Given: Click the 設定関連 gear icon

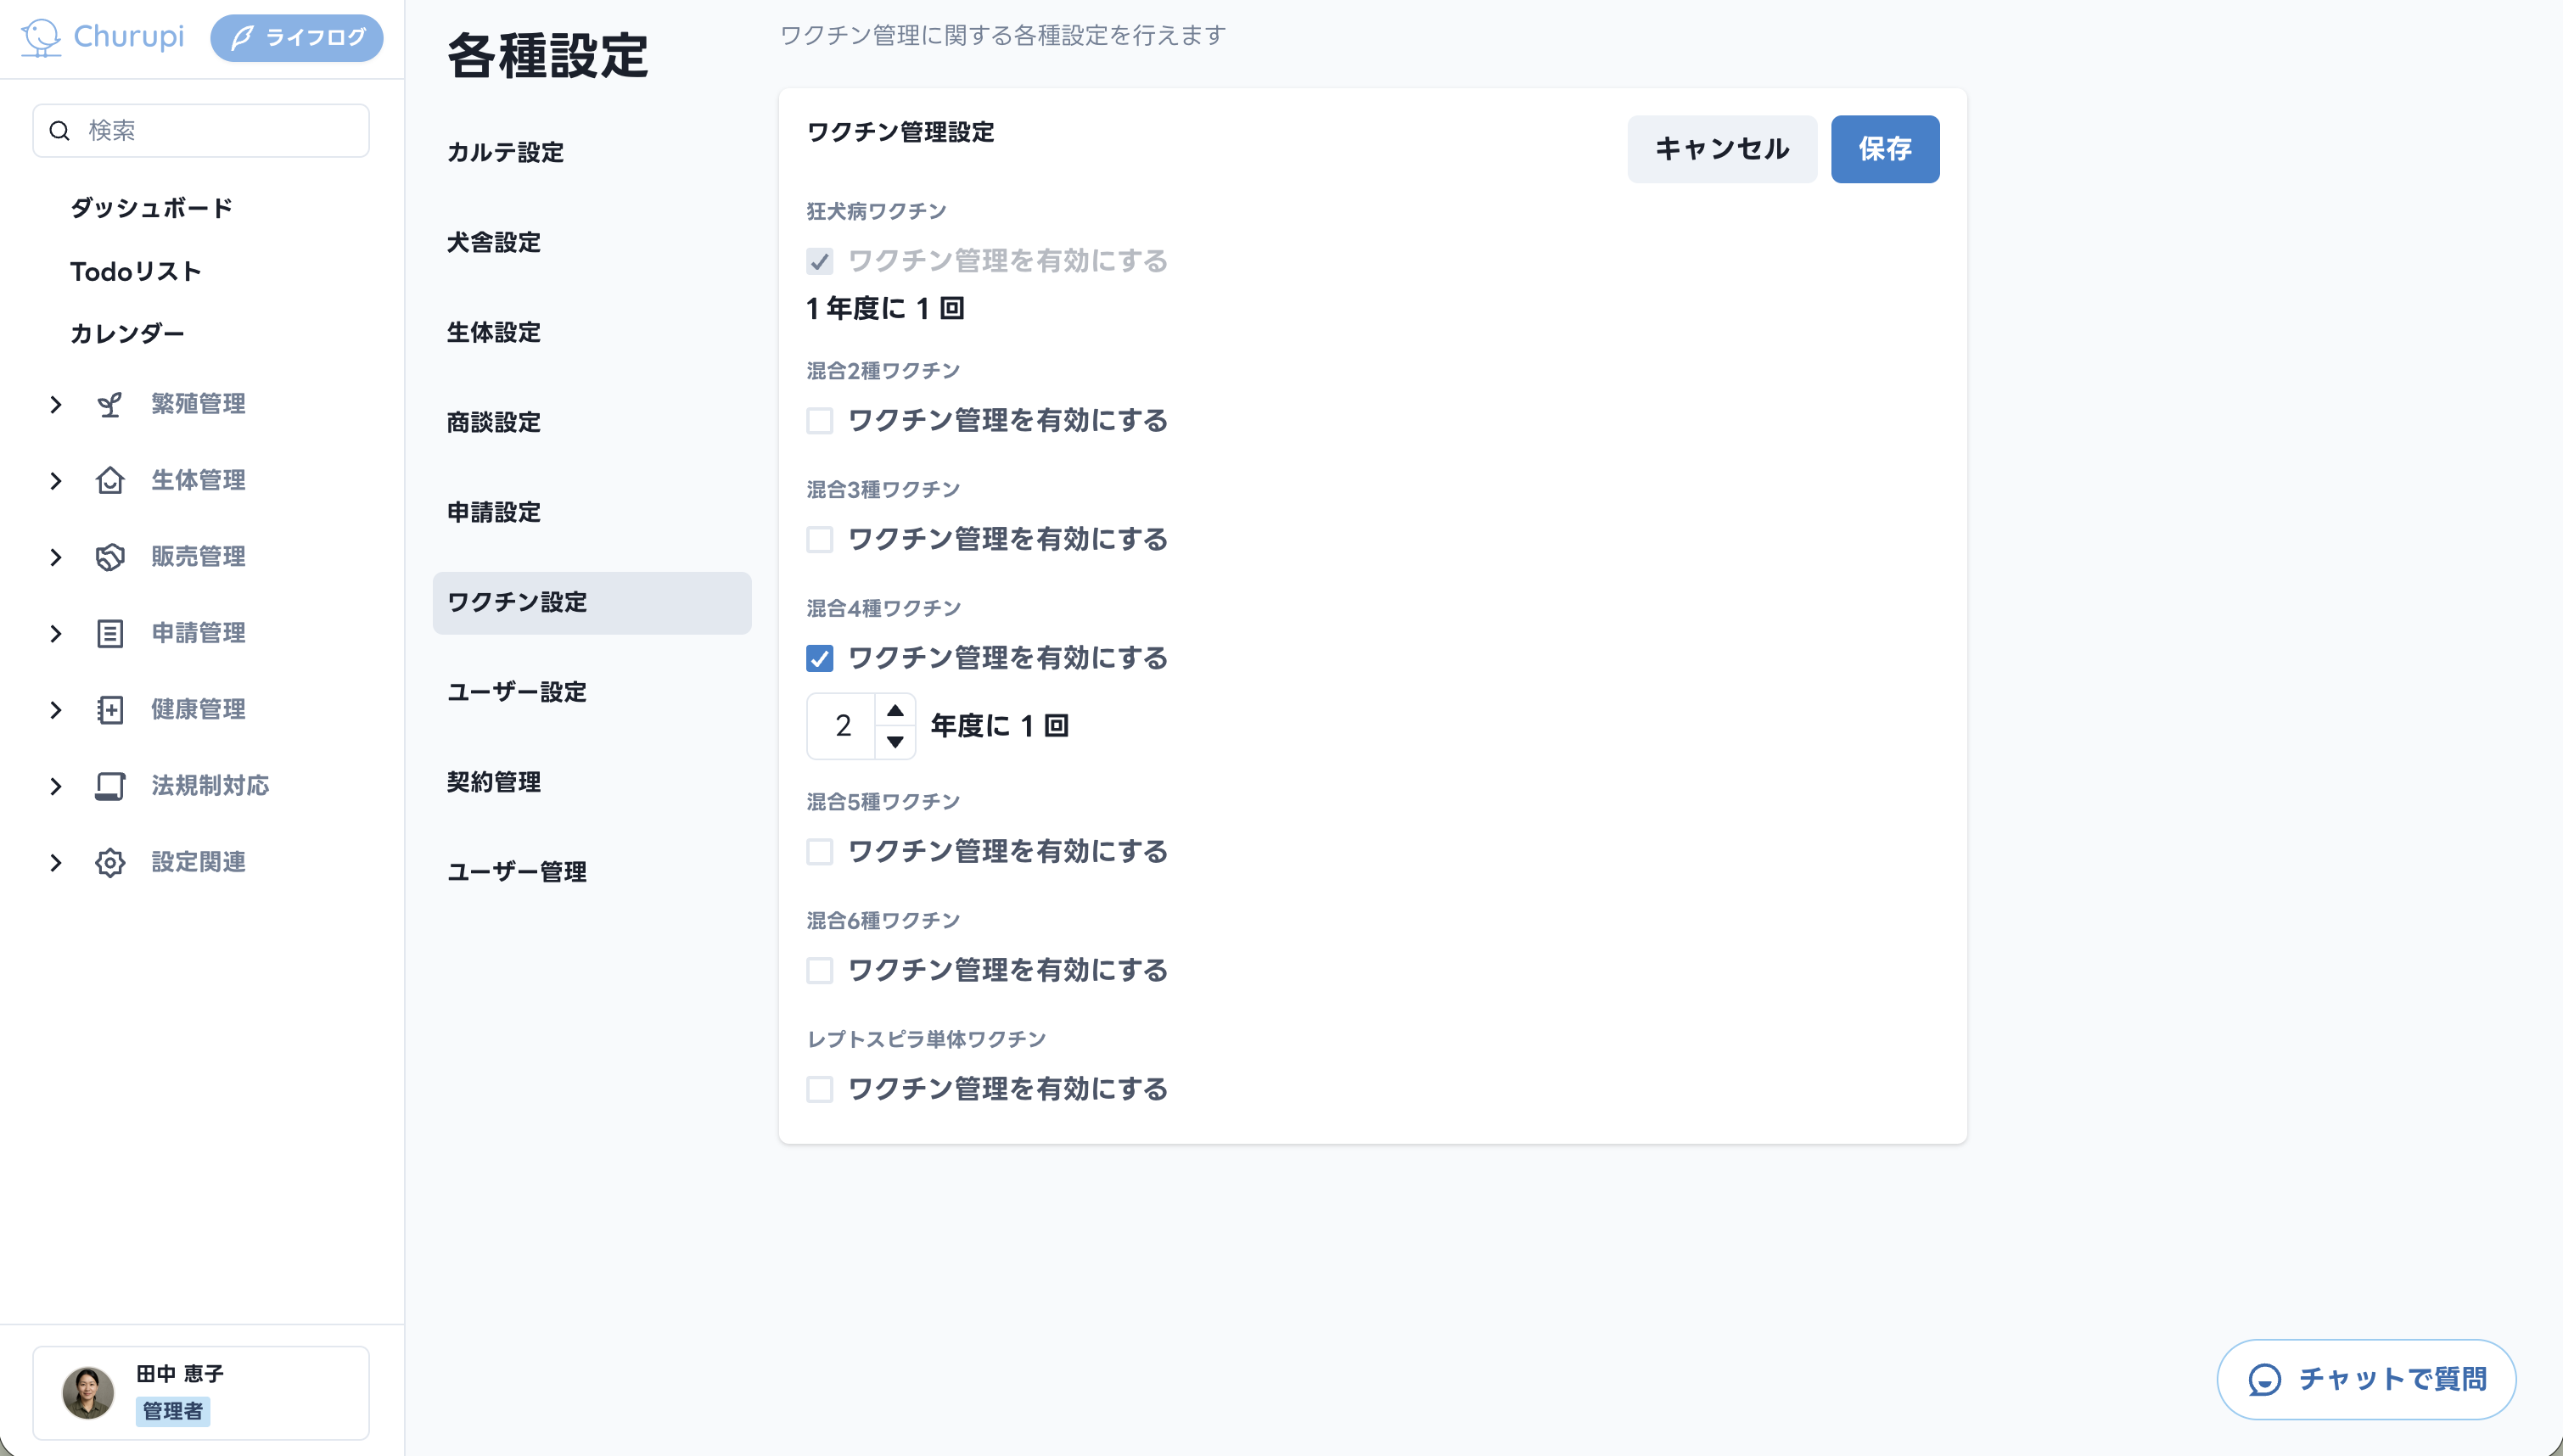Looking at the screenshot, I should pos(110,863).
